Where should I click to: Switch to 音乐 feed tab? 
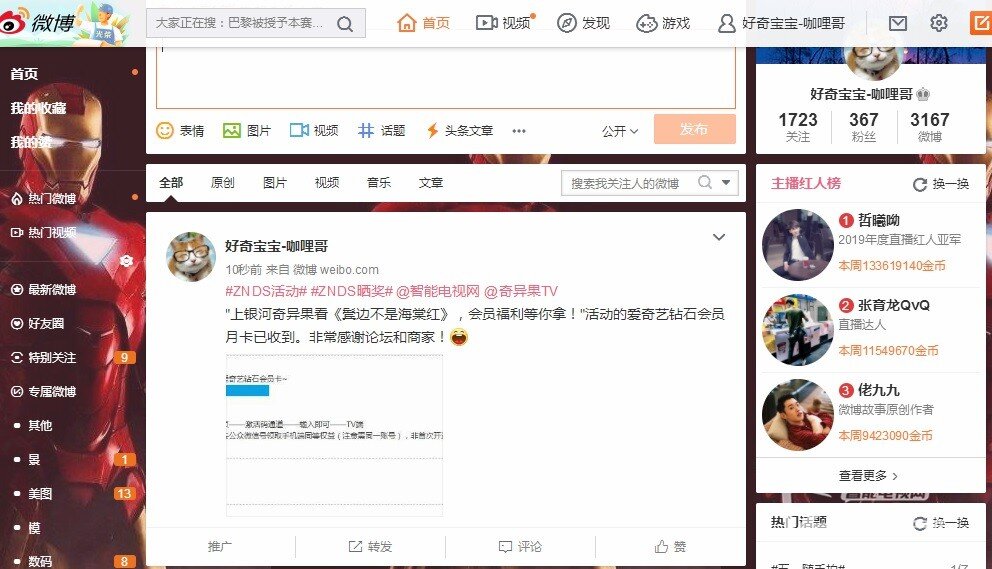point(378,182)
